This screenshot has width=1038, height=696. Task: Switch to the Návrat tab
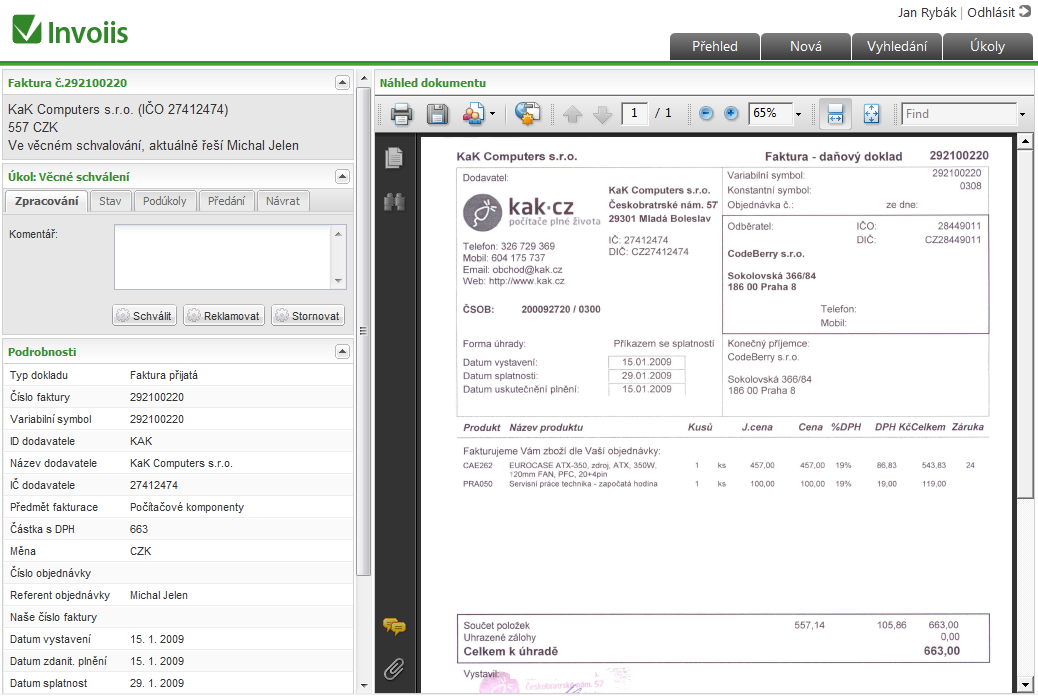283,201
